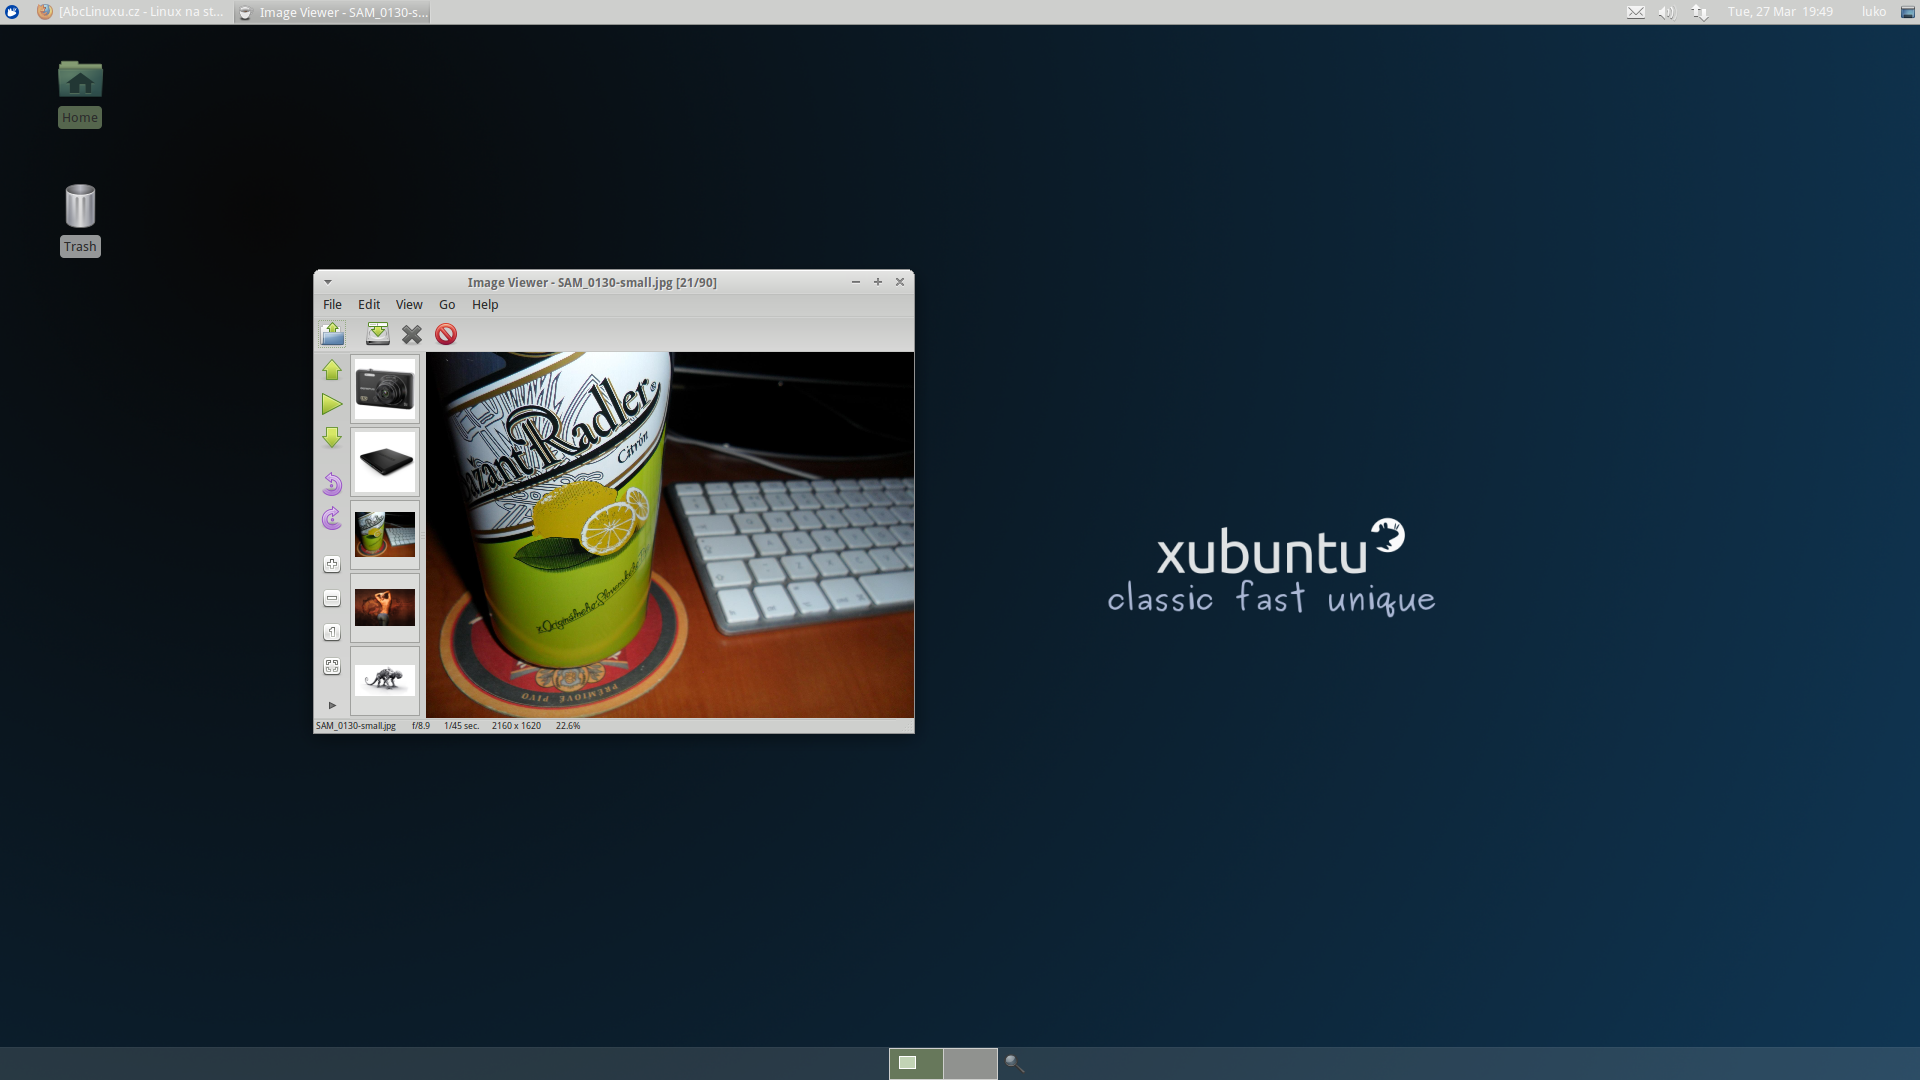The width and height of the screenshot is (1920, 1080).
Task: Click the date and time clock
Action: tap(1780, 12)
